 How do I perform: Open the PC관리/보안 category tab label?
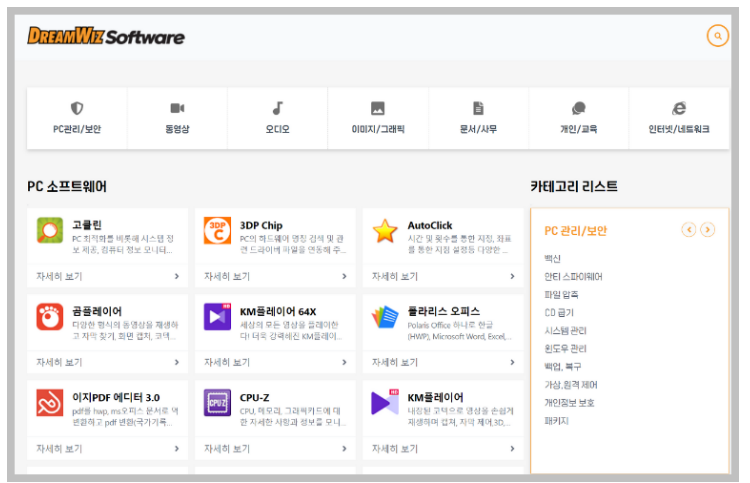tap(77, 129)
